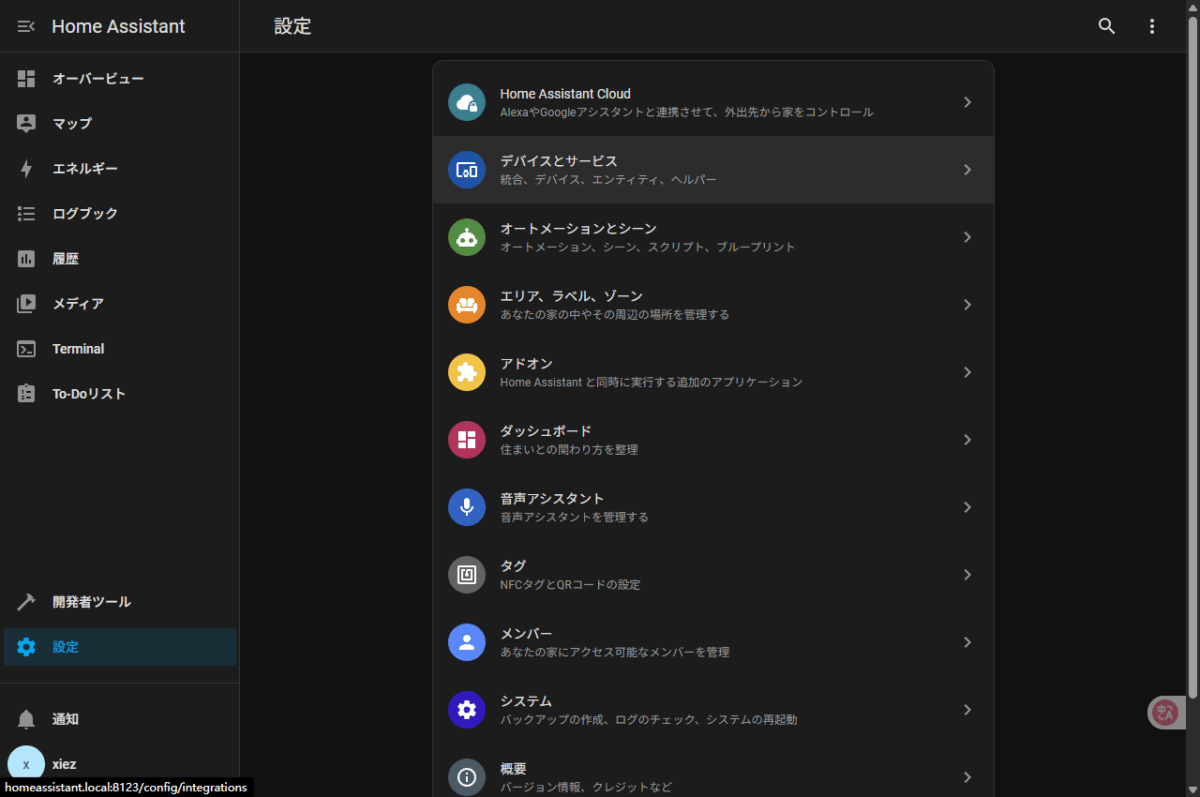Click the Home Assistant Cloud icon
This screenshot has width=1200, height=797.
[x=467, y=102]
